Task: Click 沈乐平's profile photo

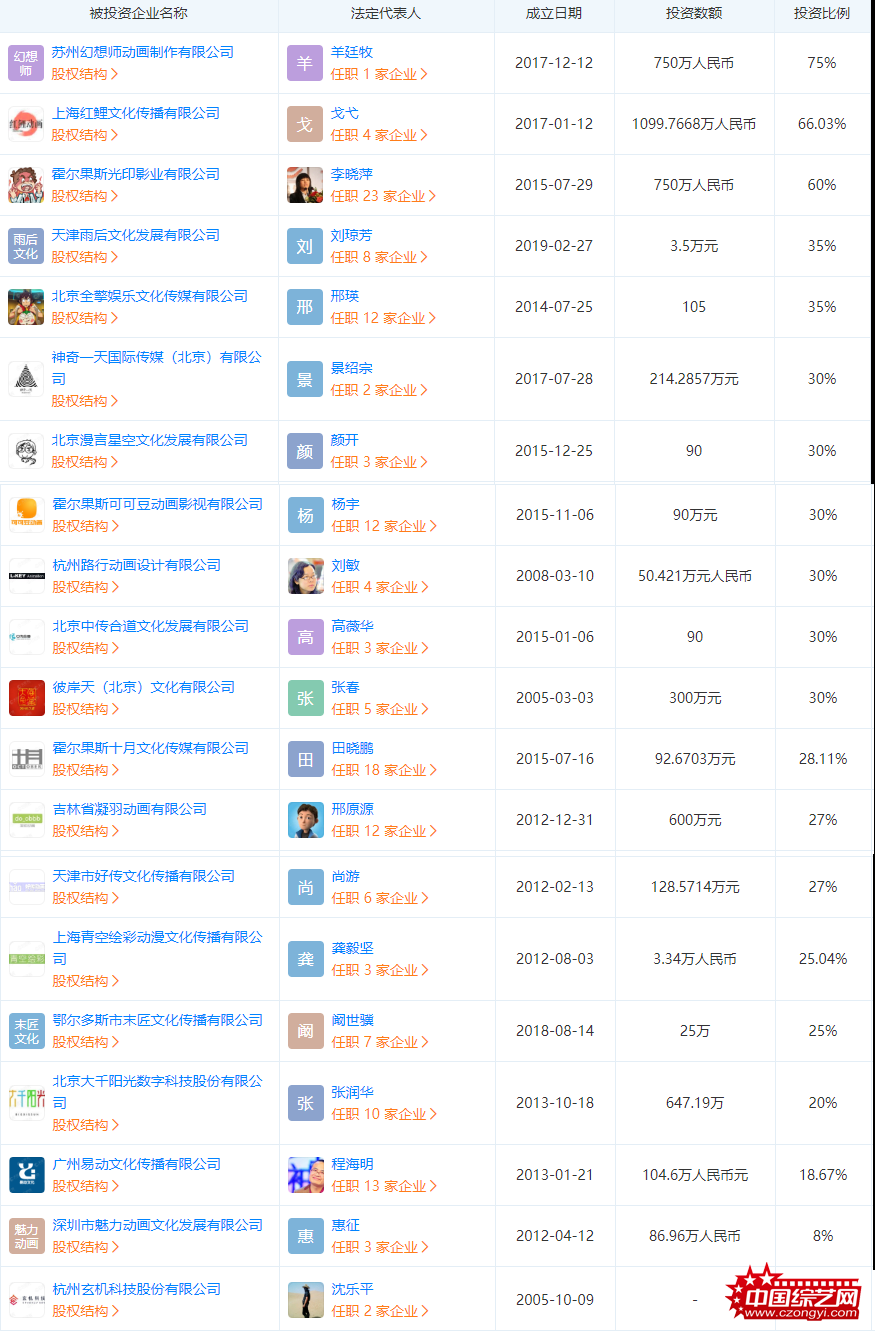Action: pyautogui.click(x=306, y=1300)
